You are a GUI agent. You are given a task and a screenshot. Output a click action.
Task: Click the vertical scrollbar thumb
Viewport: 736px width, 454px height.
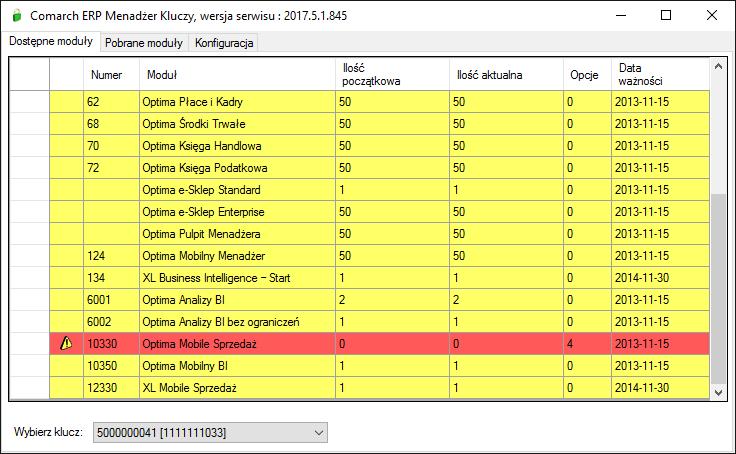click(718, 288)
